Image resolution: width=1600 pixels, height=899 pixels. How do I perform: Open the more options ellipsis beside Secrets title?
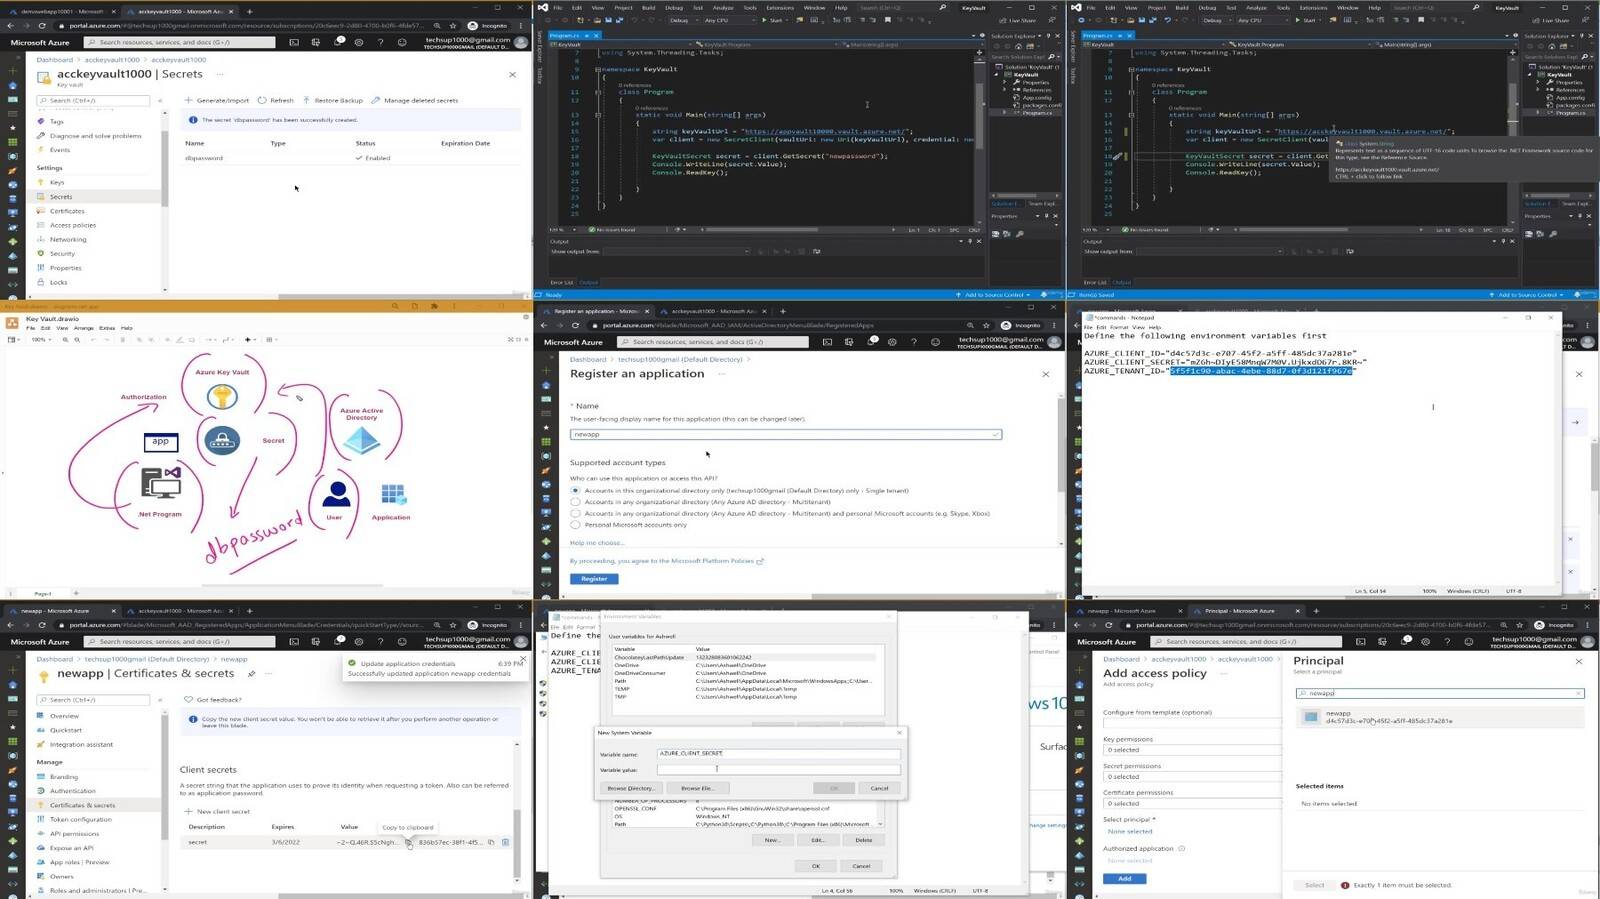click(220, 74)
